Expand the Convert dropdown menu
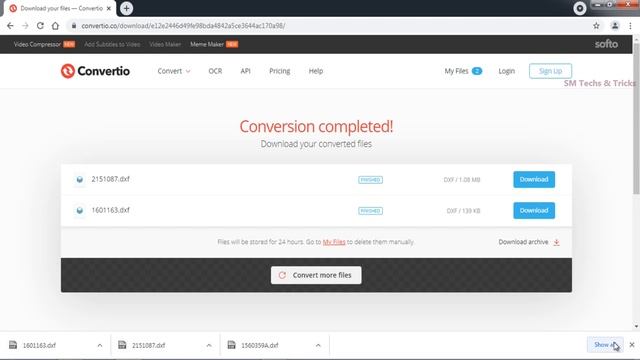This screenshot has height=360, width=640. pos(174,71)
